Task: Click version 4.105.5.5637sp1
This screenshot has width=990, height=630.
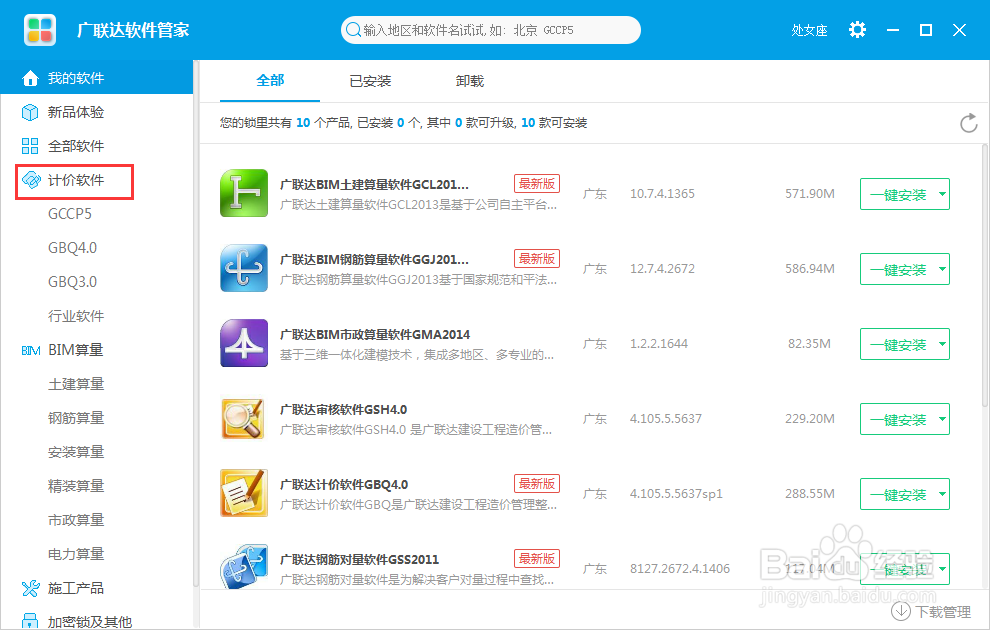Action: pos(676,494)
